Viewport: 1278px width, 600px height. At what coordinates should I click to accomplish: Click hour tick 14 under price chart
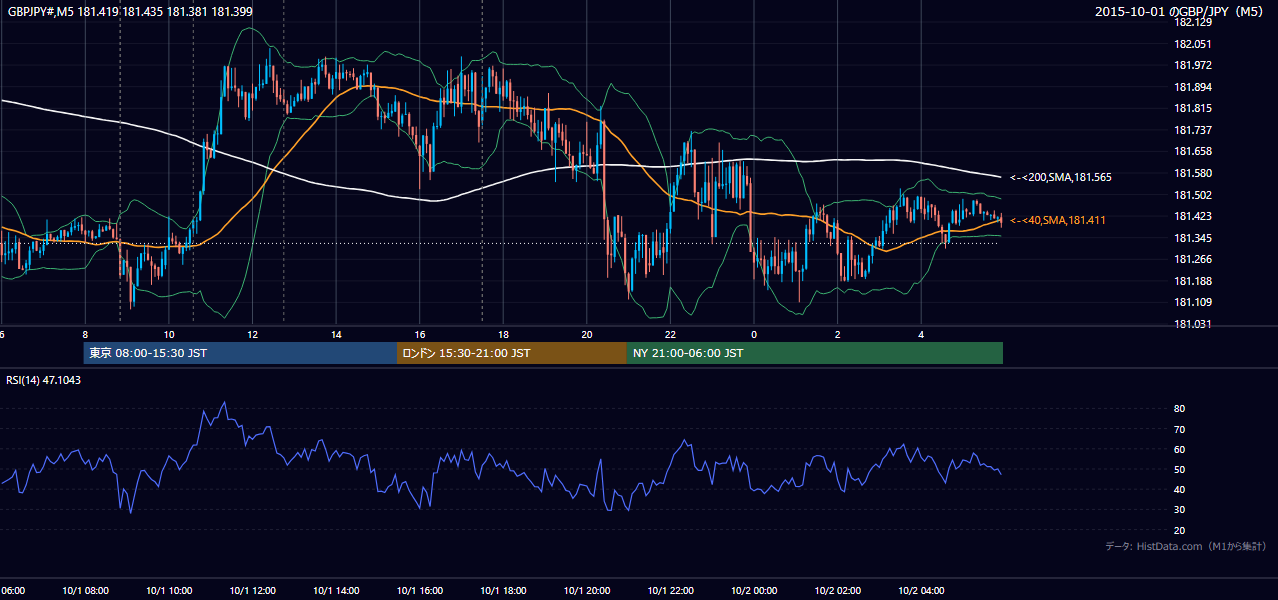[x=337, y=334]
